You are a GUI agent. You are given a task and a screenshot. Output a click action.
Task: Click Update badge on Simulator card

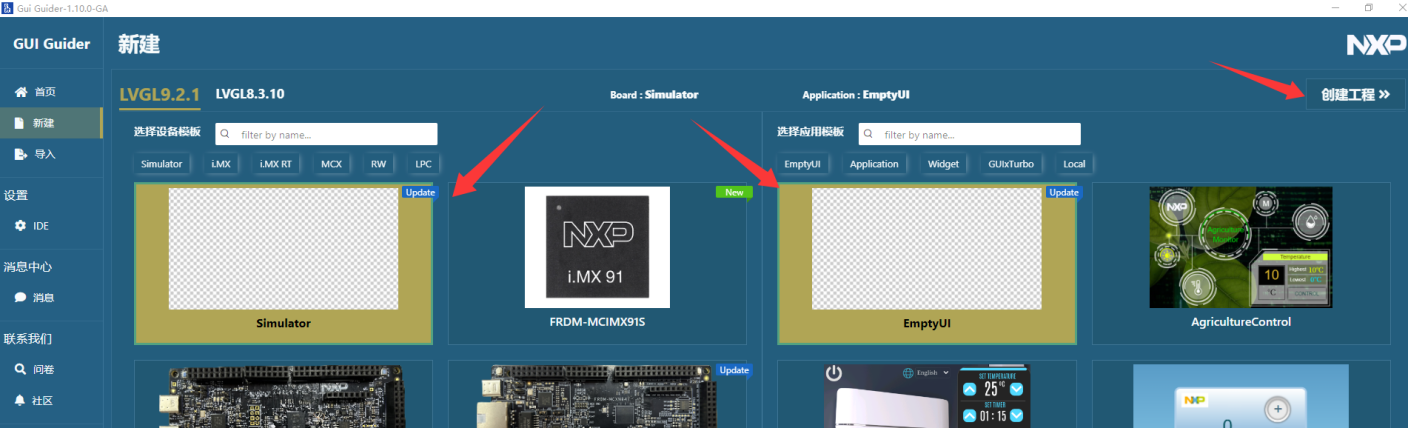[420, 192]
